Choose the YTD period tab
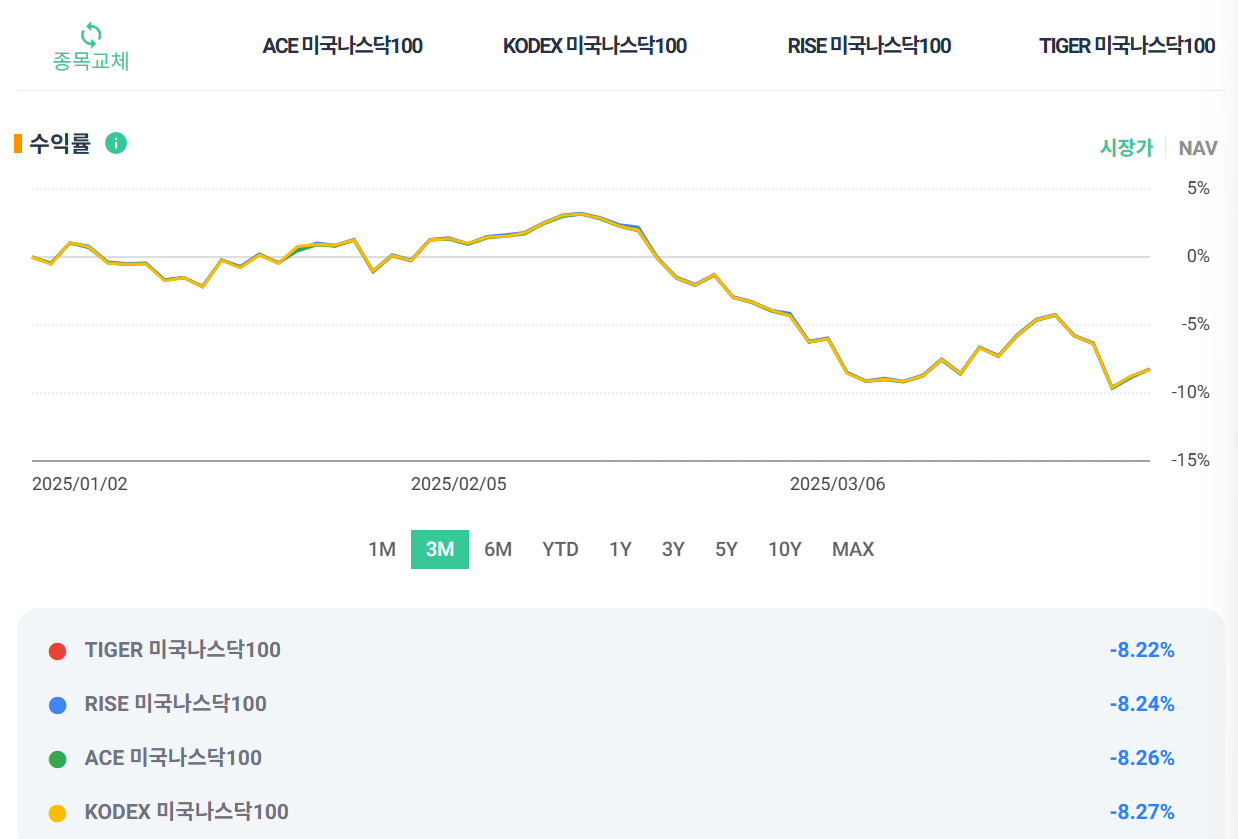The width and height of the screenshot is (1238, 839). click(x=560, y=549)
